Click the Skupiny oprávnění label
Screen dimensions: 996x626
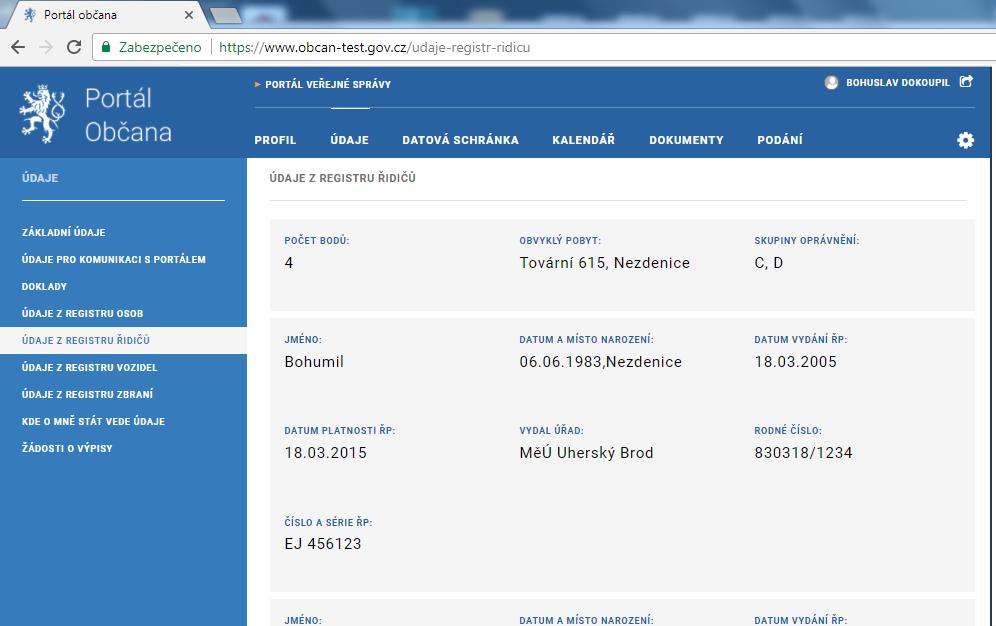point(807,241)
